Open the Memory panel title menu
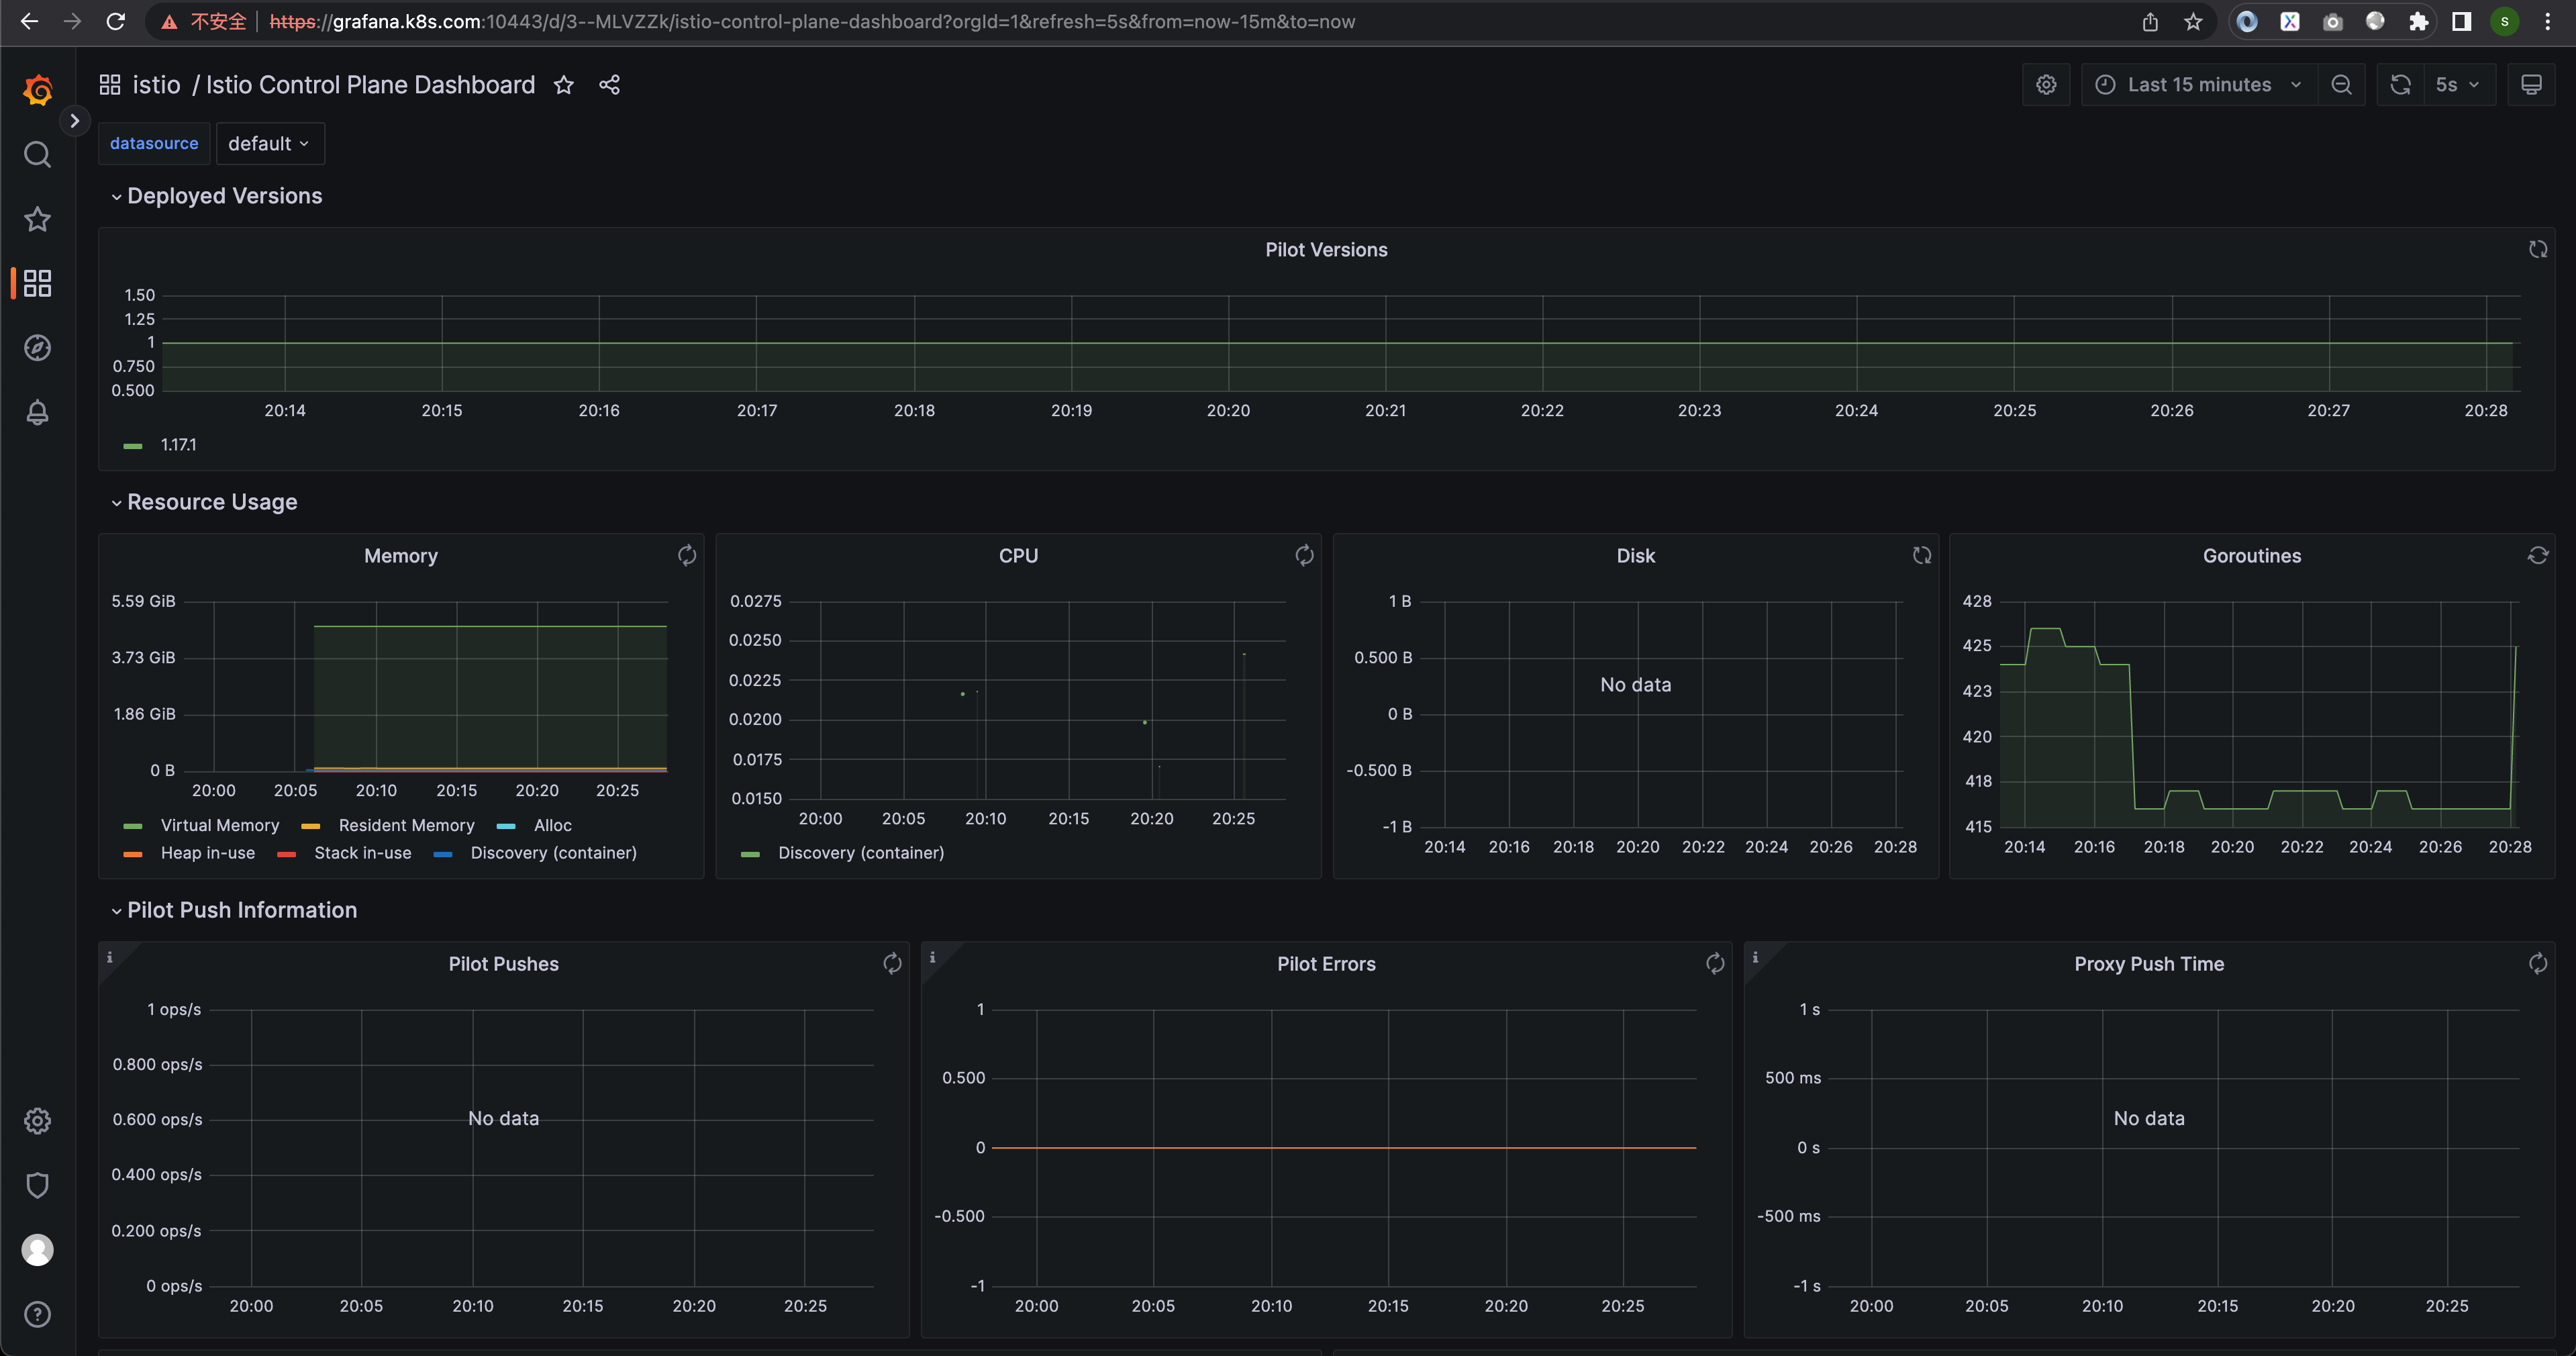This screenshot has width=2576, height=1356. tap(401, 556)
